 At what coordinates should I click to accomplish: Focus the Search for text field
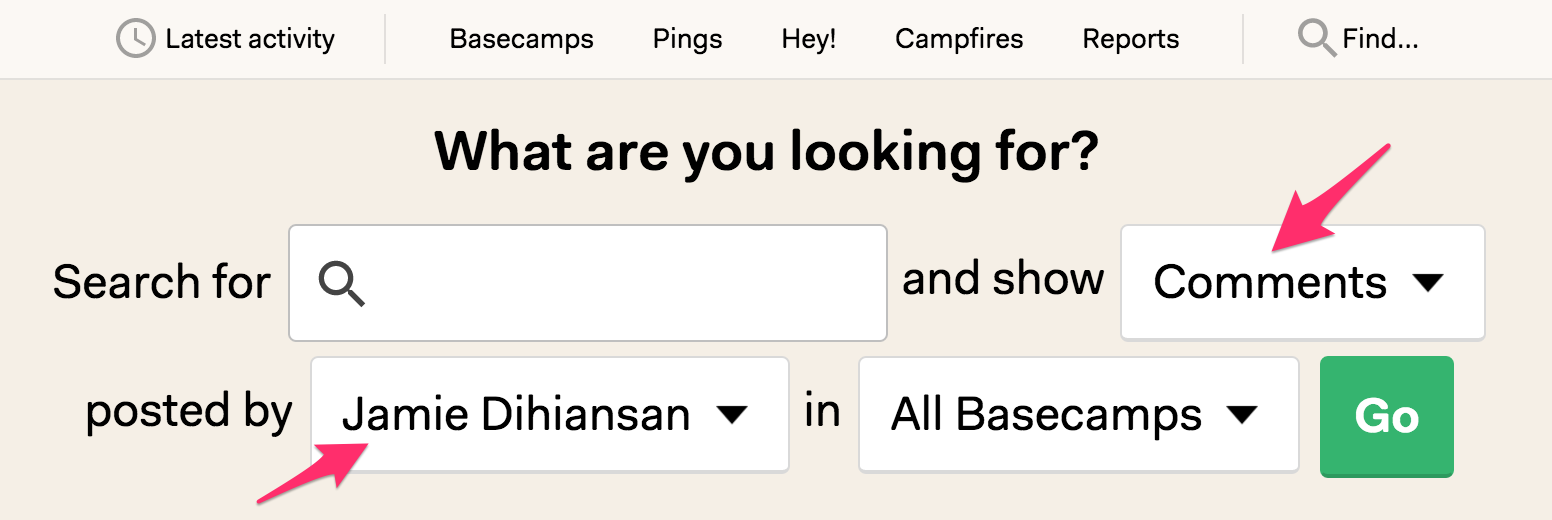coord(588,283)
